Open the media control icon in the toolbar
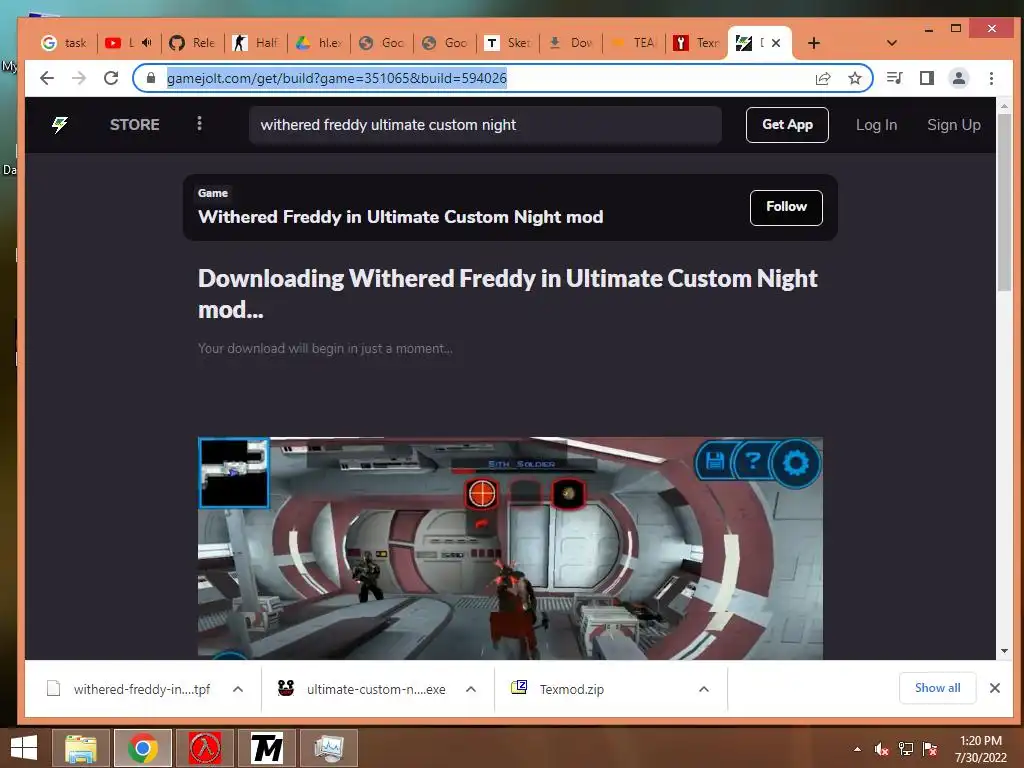The image size is (1024, 768). 895,78
